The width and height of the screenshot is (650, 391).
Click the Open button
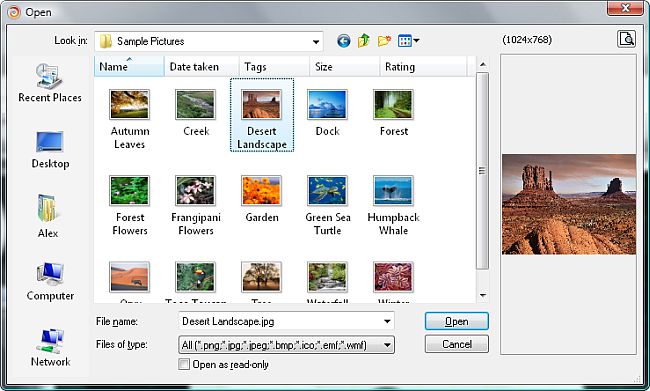pyautogui.click(x=457, y=321)
